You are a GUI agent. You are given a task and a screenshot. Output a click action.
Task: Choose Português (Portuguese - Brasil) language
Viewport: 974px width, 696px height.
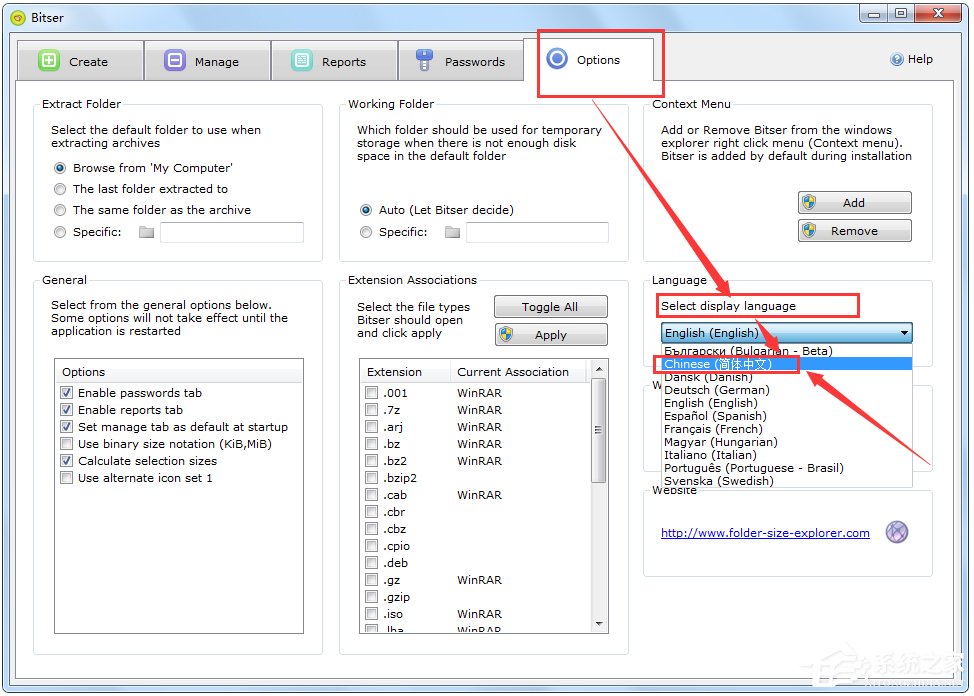point(786,469)
